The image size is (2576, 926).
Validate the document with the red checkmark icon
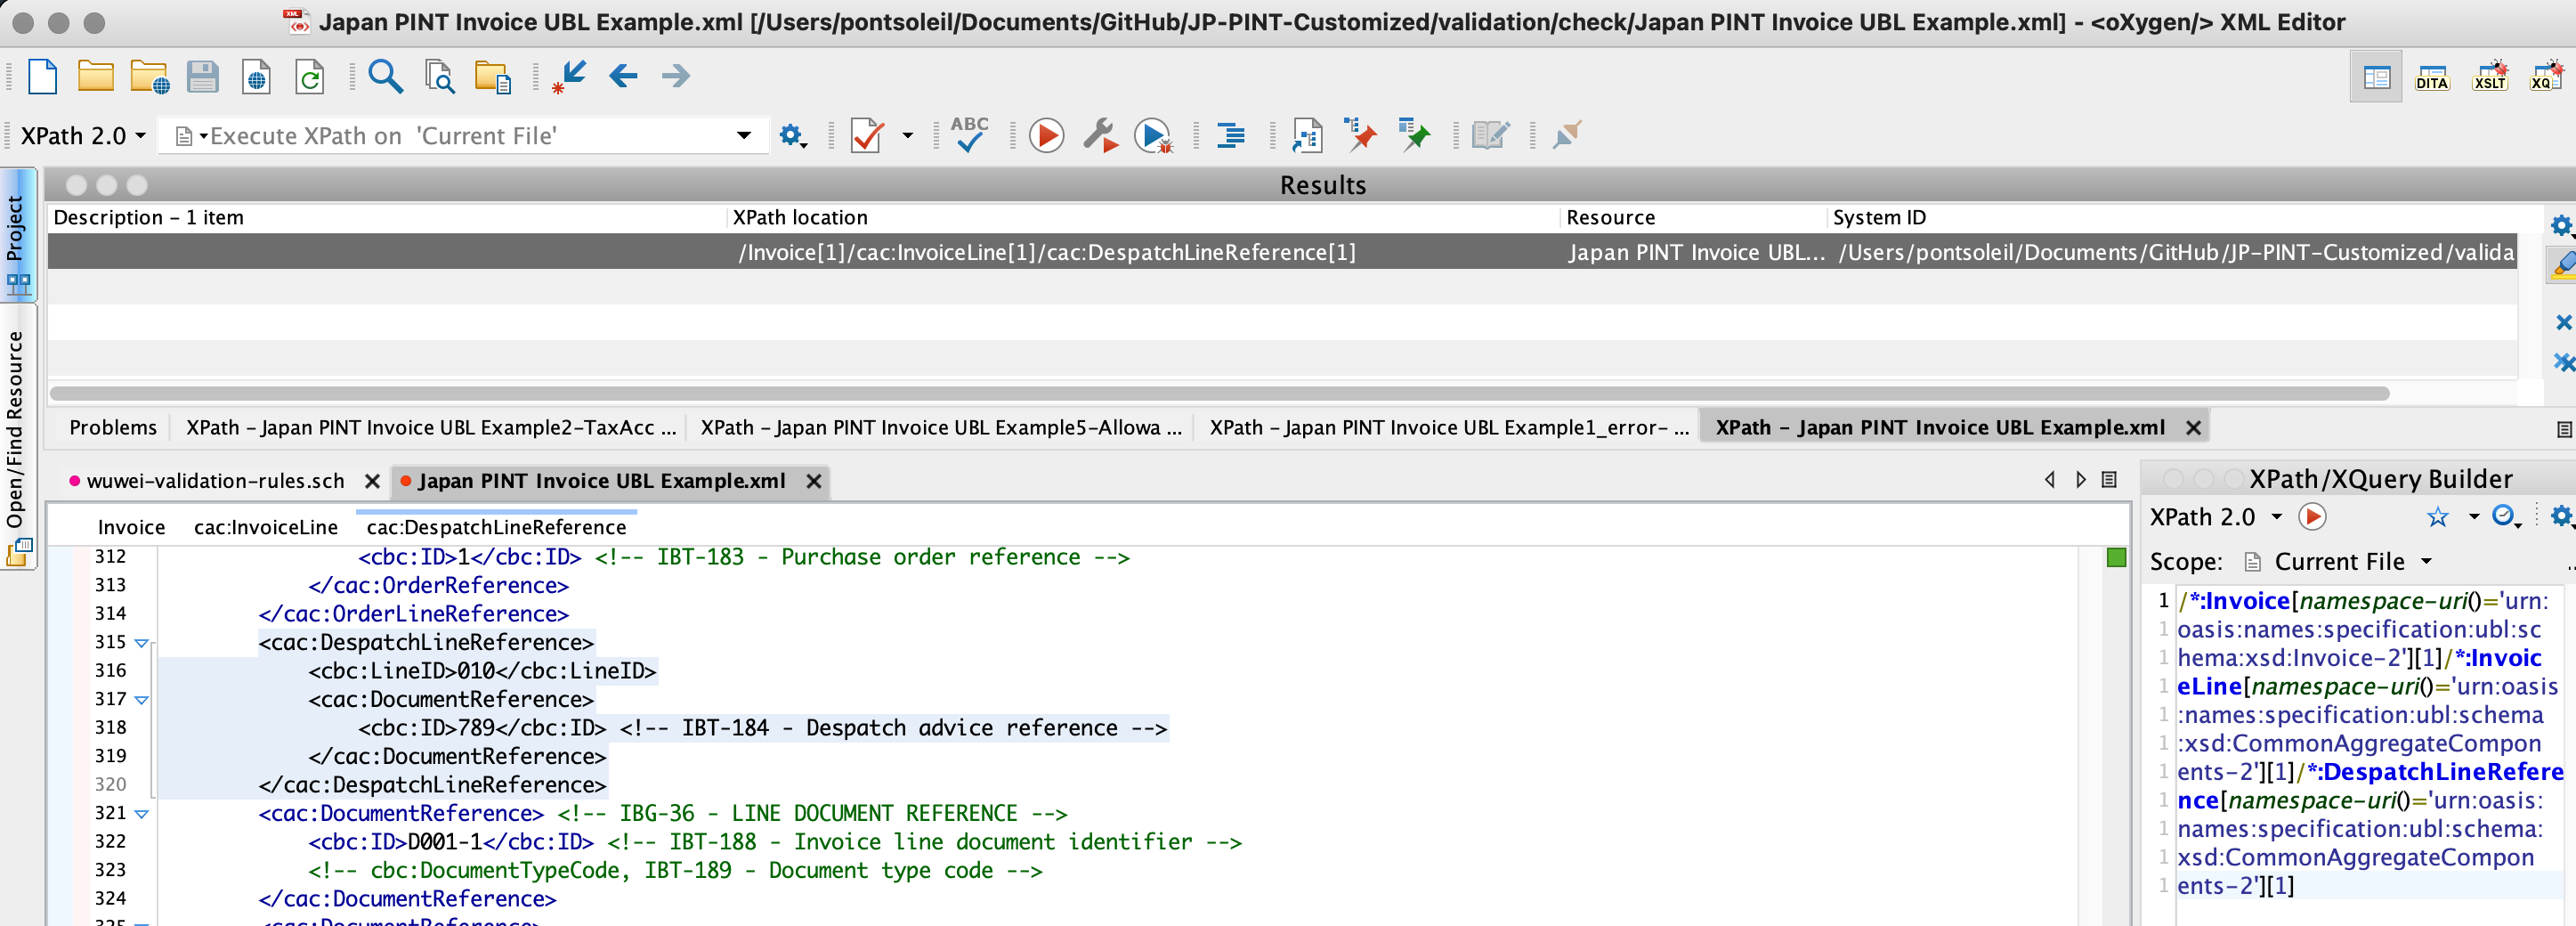(x=866, y=135)
